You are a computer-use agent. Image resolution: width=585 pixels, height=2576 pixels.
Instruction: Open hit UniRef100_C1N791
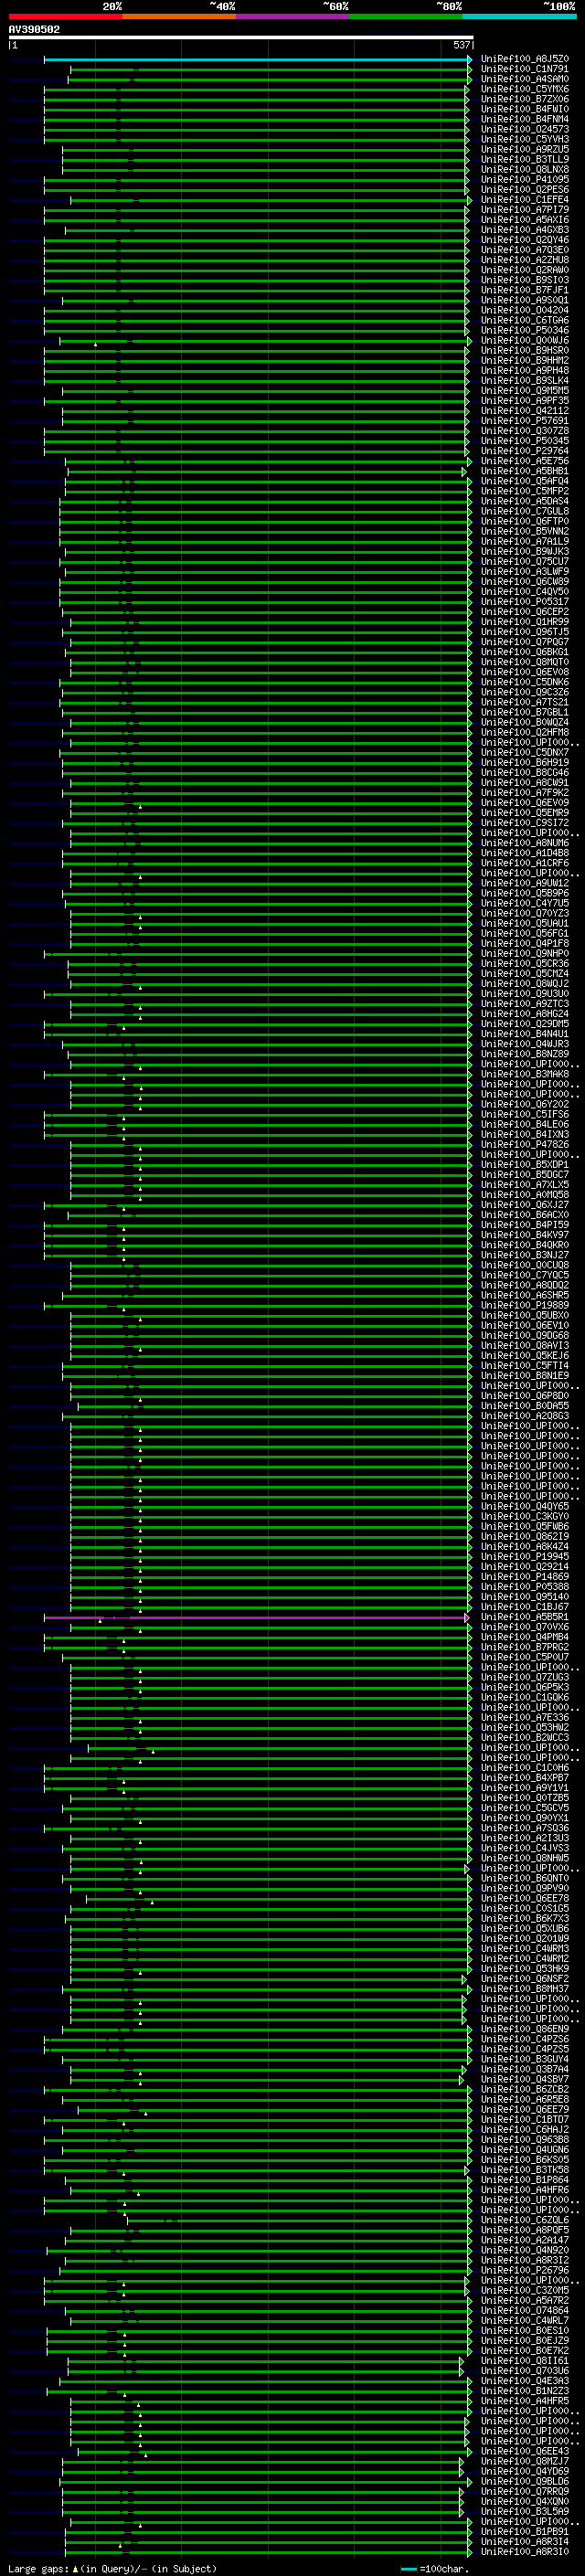pyautogui.click(x=525, y=69)
